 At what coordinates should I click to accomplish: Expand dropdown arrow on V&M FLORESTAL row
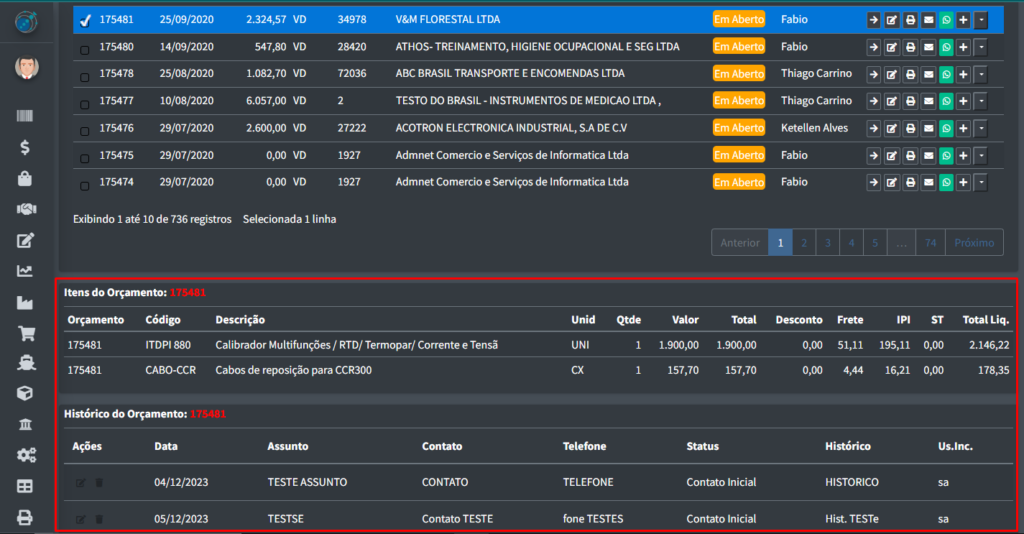(980, 20)
